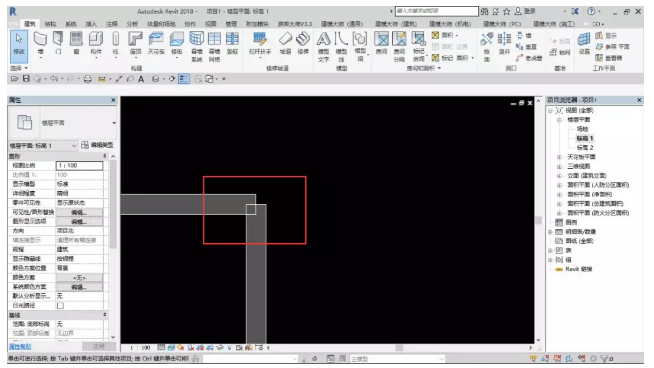Switch to the 管理 ribbon tab
Screen dimensions: 654x368
[231, 24]
